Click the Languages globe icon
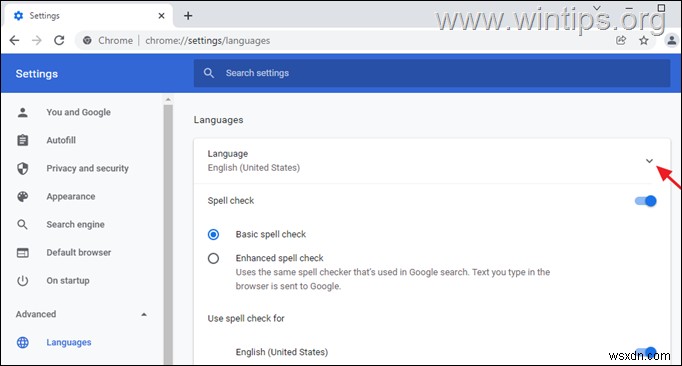Viewport: 682px width, 366px height. click(23, 342)
